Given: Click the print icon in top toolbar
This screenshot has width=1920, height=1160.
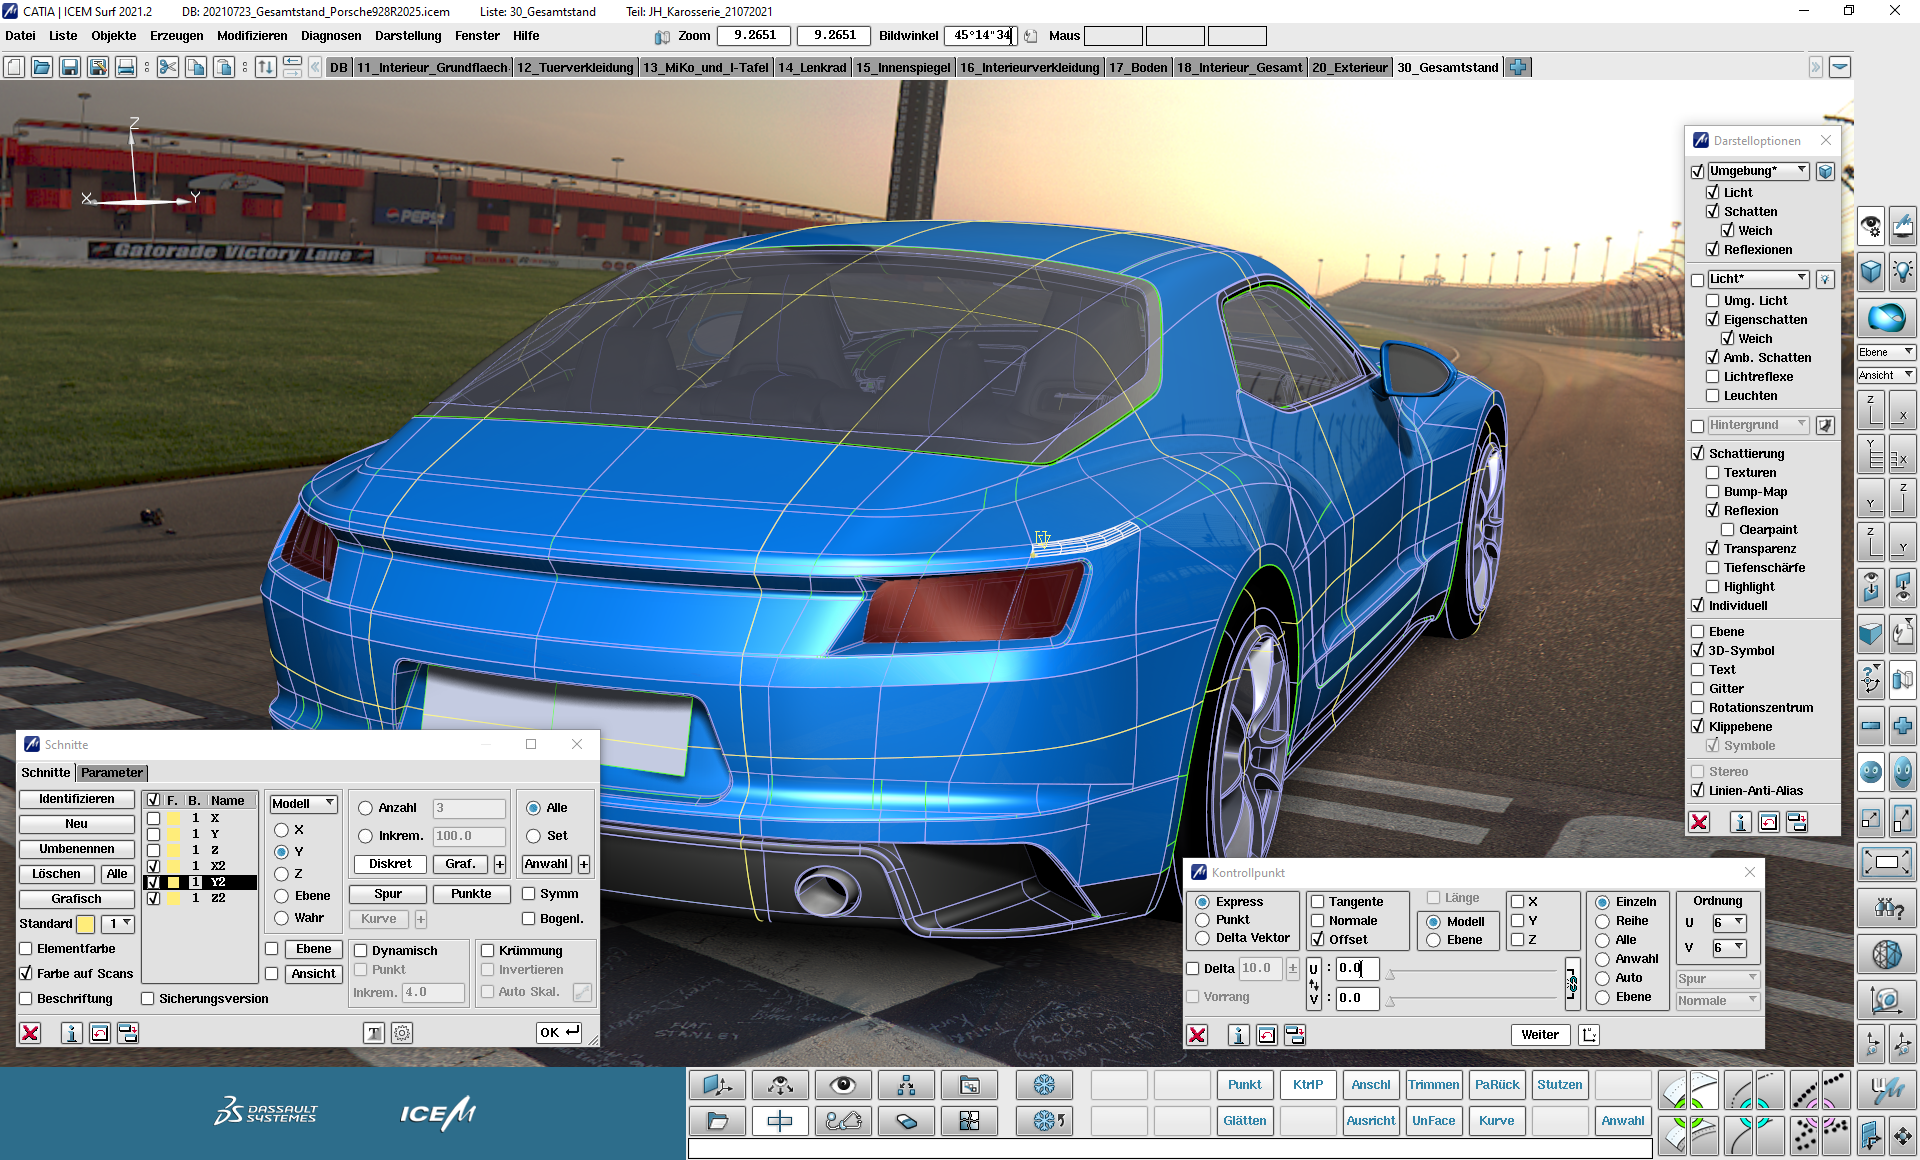Looking at the screenshot, I should pos(126,67).
